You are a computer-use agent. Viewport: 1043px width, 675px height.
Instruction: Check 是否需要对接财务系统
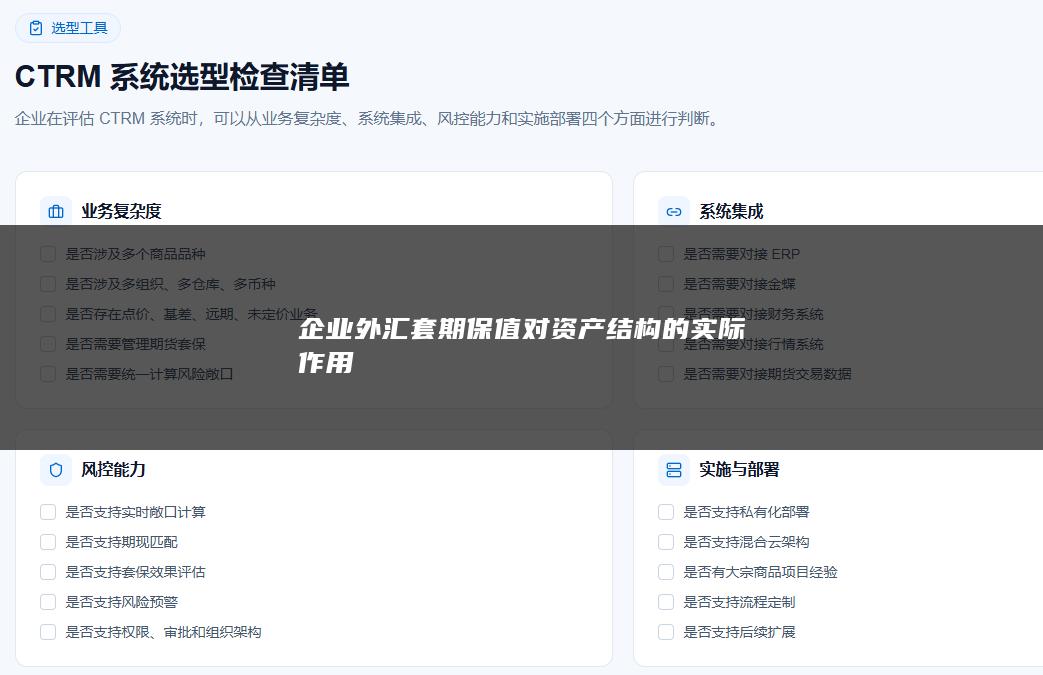(666, 314)
